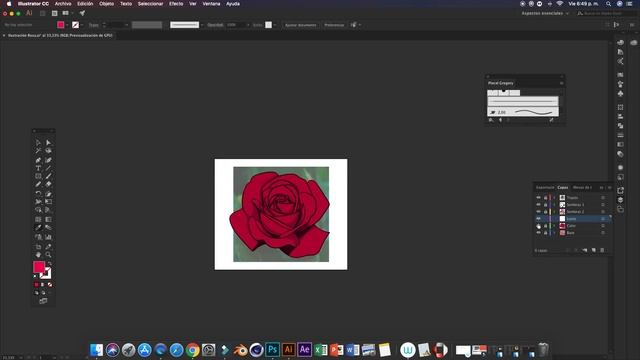Toggle the lock on Sombras 1 layer
This screenshot has height=360, width=640.
click(x=545, y=204)
